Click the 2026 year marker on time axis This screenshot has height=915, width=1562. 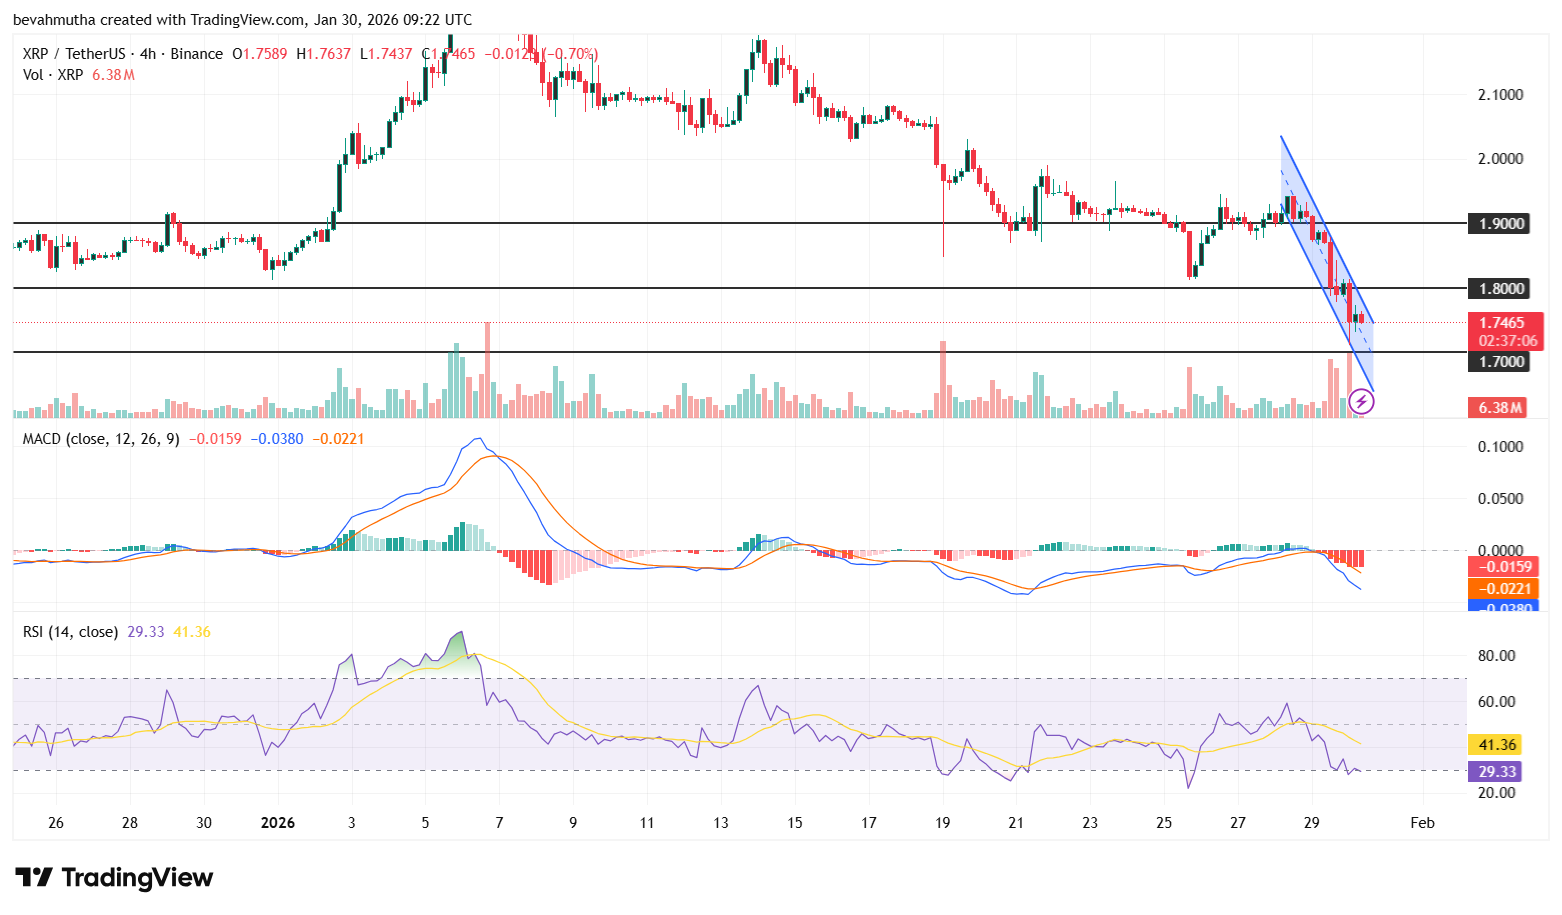click(x=277, y=823)
